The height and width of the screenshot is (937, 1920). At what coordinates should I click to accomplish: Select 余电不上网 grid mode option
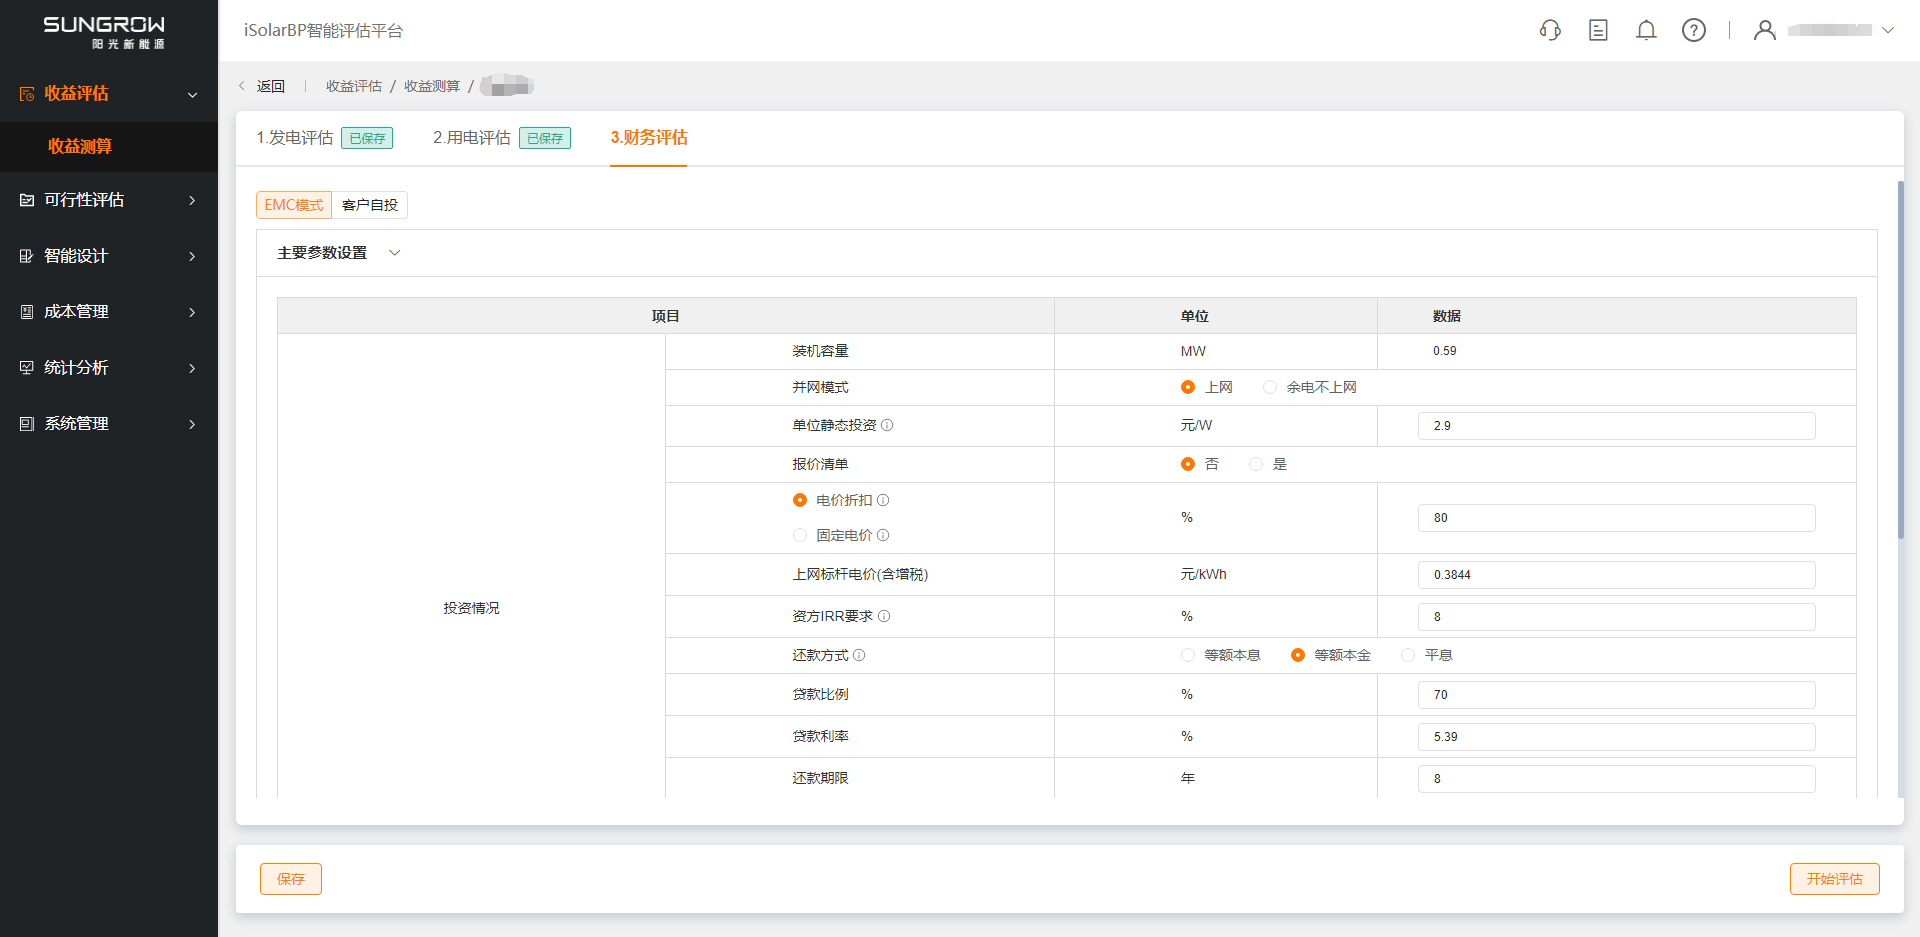(1270, 387)
